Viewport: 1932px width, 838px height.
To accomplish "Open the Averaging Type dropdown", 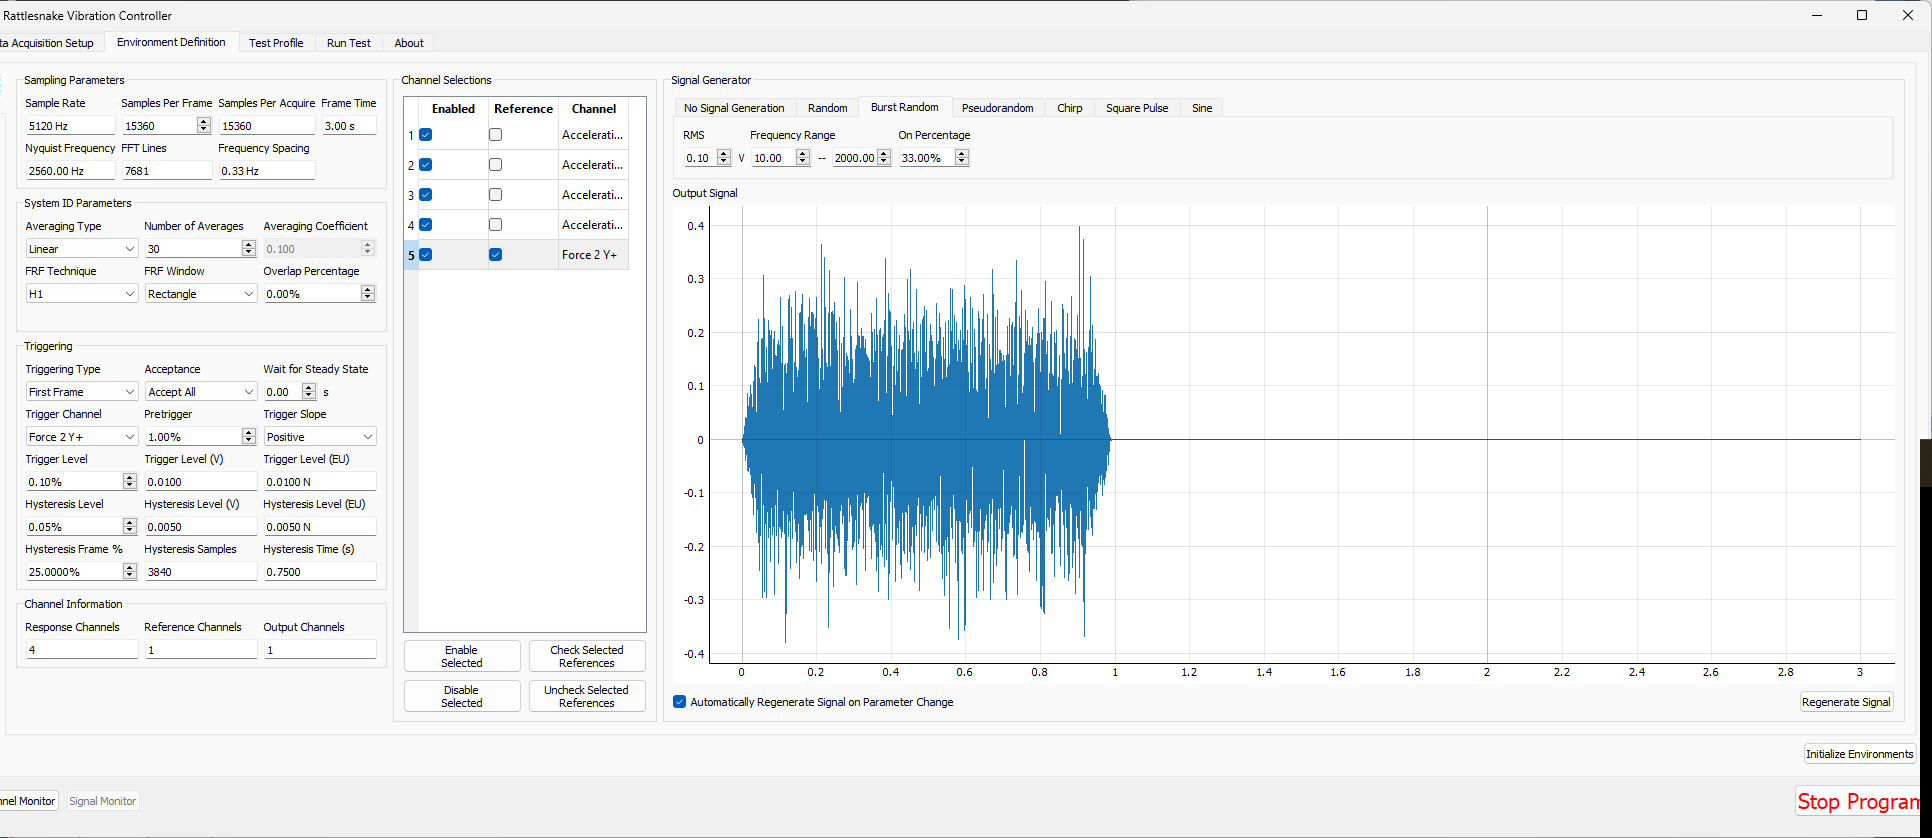I will pos(81,249).
